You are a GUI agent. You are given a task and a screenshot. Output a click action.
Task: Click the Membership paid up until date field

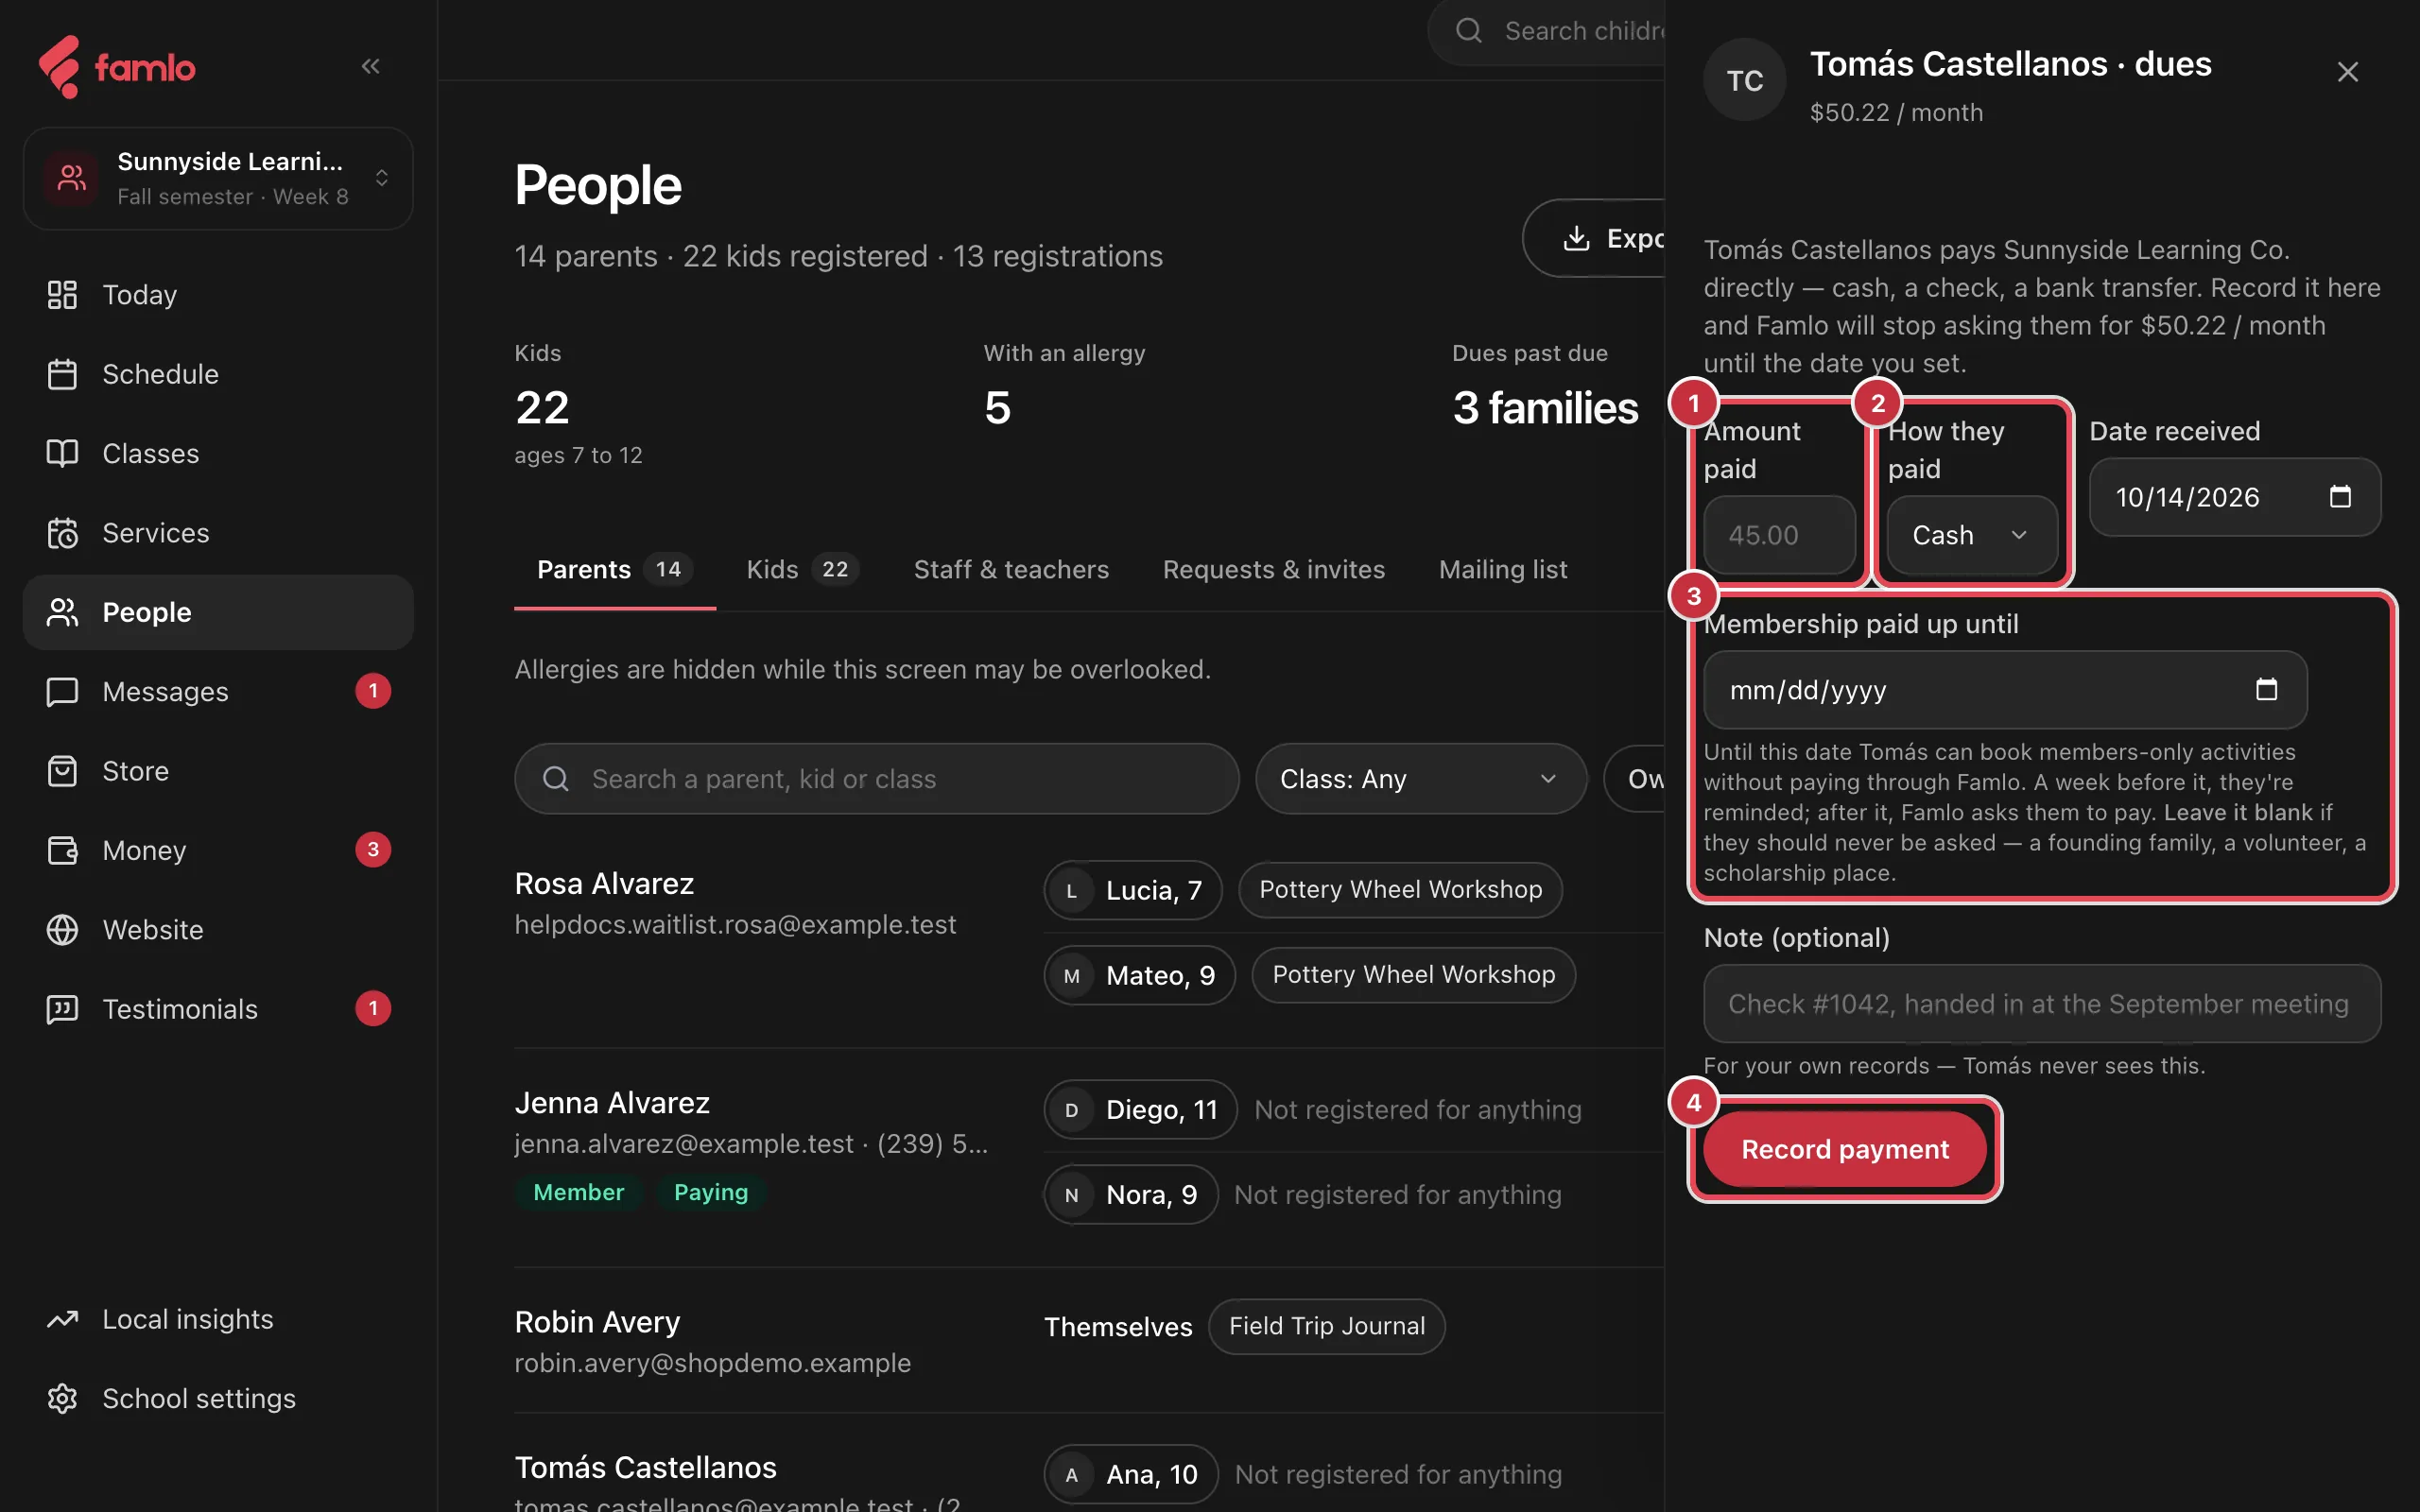(2005, 690)
